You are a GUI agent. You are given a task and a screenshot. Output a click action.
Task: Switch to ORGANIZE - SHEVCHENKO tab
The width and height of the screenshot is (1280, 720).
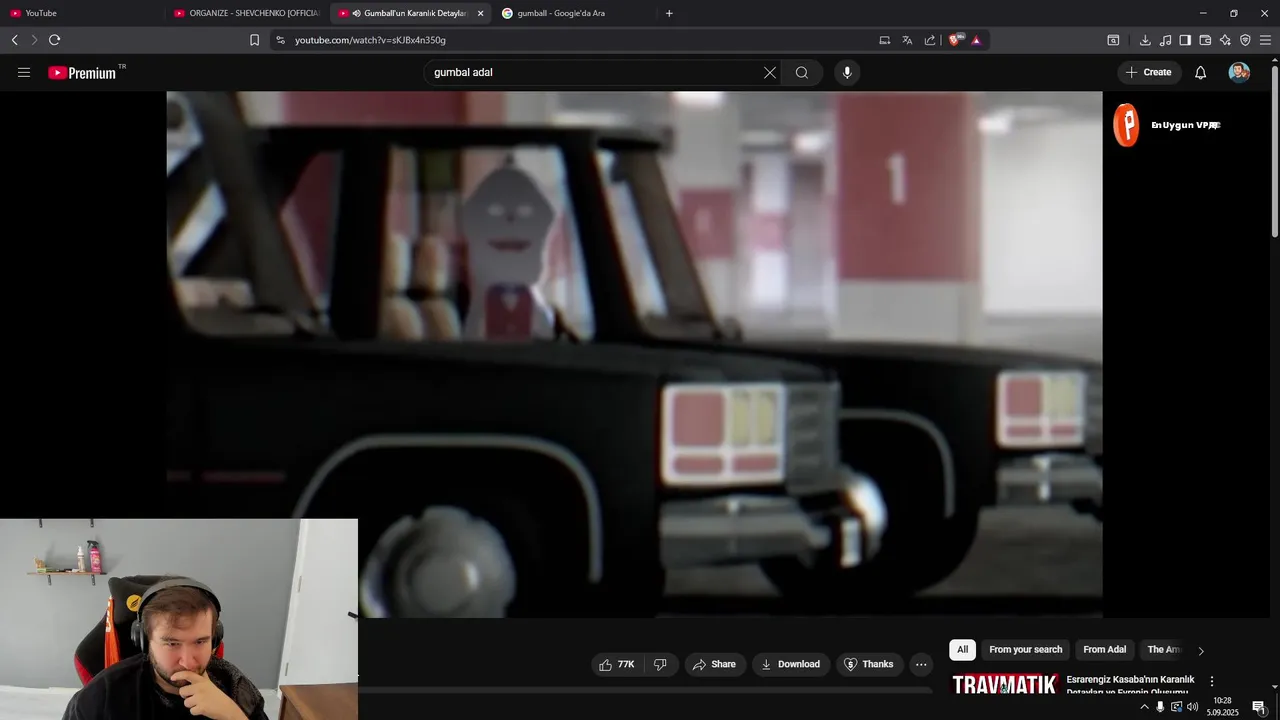point(246,13)
